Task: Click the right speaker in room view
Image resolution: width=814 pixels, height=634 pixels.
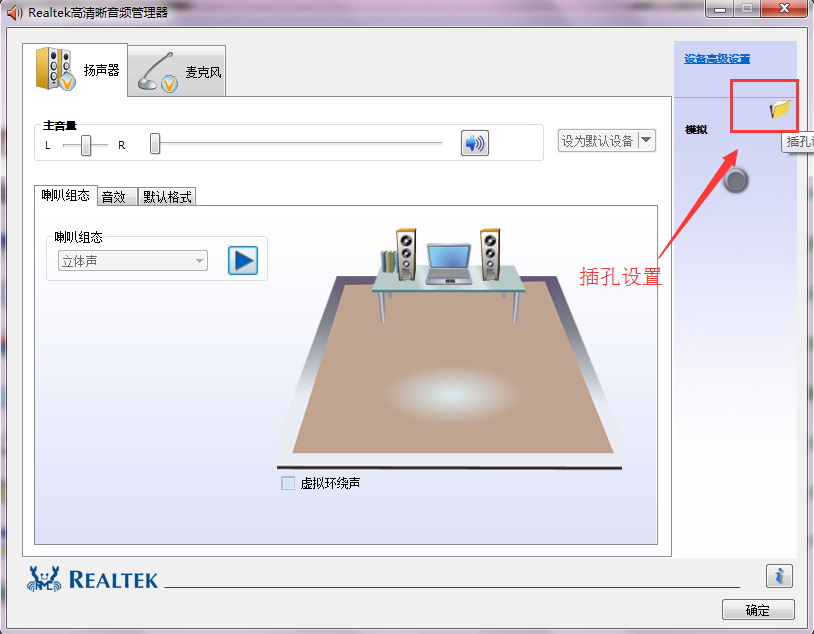Action: [x=490, y=254]
